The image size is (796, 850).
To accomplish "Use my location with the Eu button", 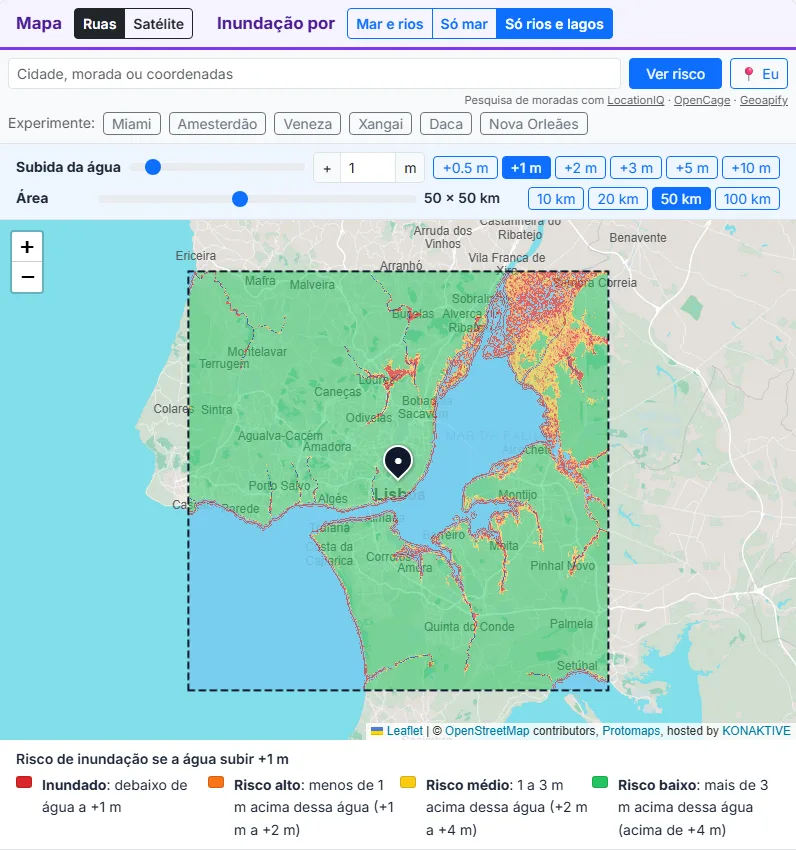I will click(759, 74).
